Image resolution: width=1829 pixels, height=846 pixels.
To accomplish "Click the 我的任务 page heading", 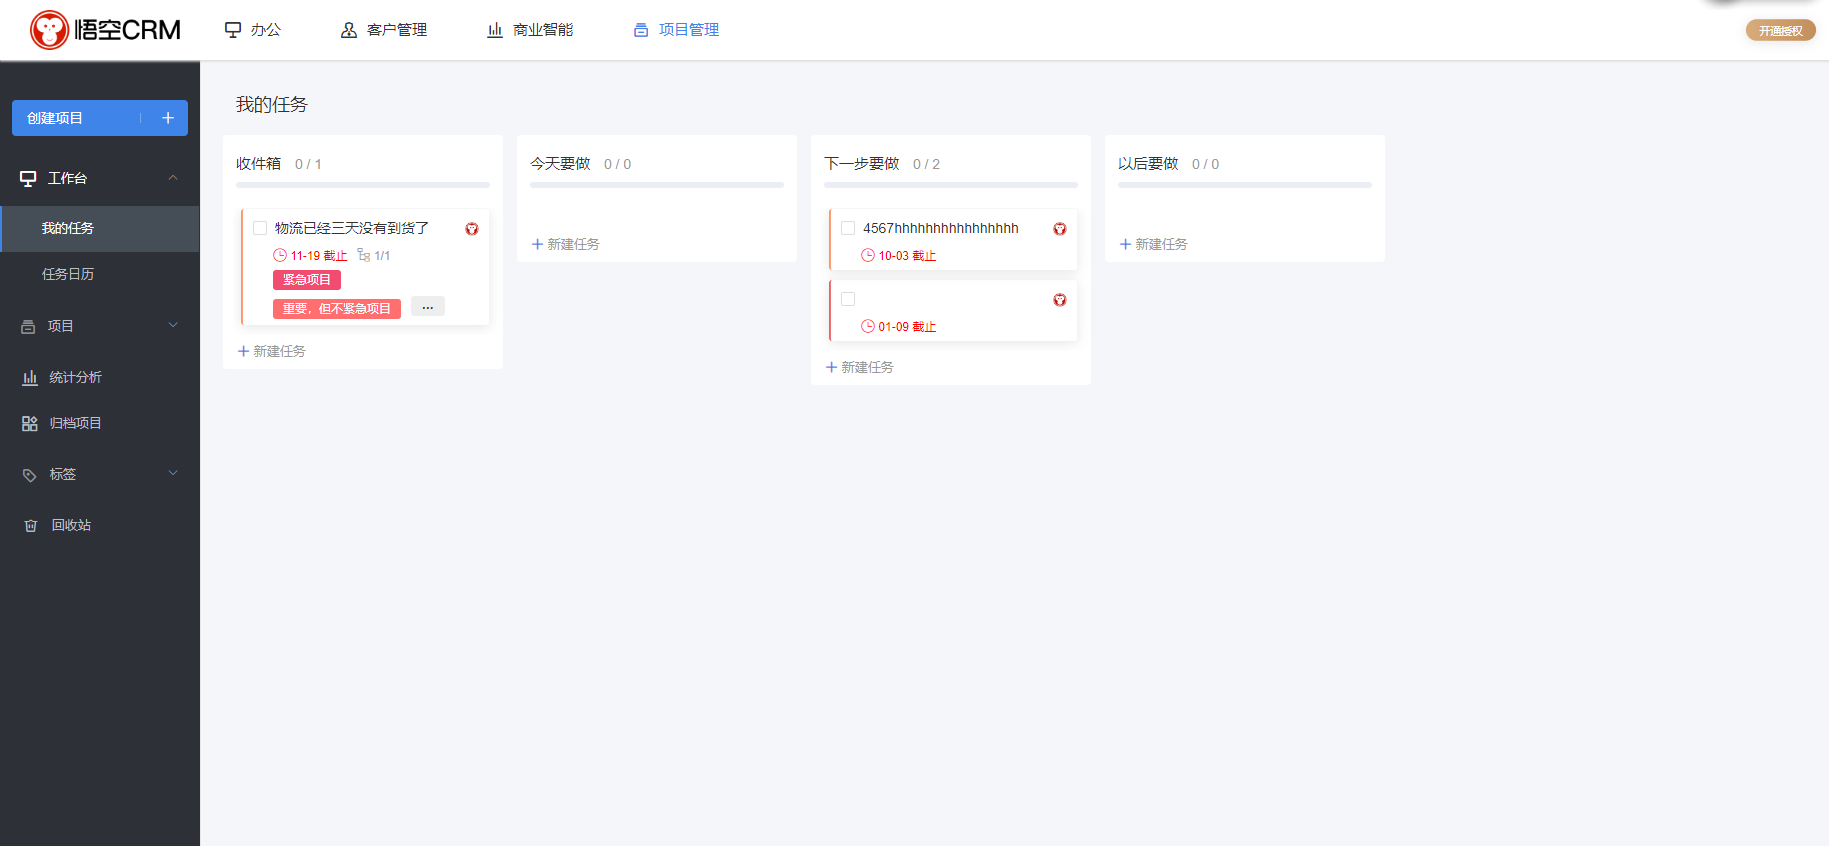I will click(x=272, y=105).
